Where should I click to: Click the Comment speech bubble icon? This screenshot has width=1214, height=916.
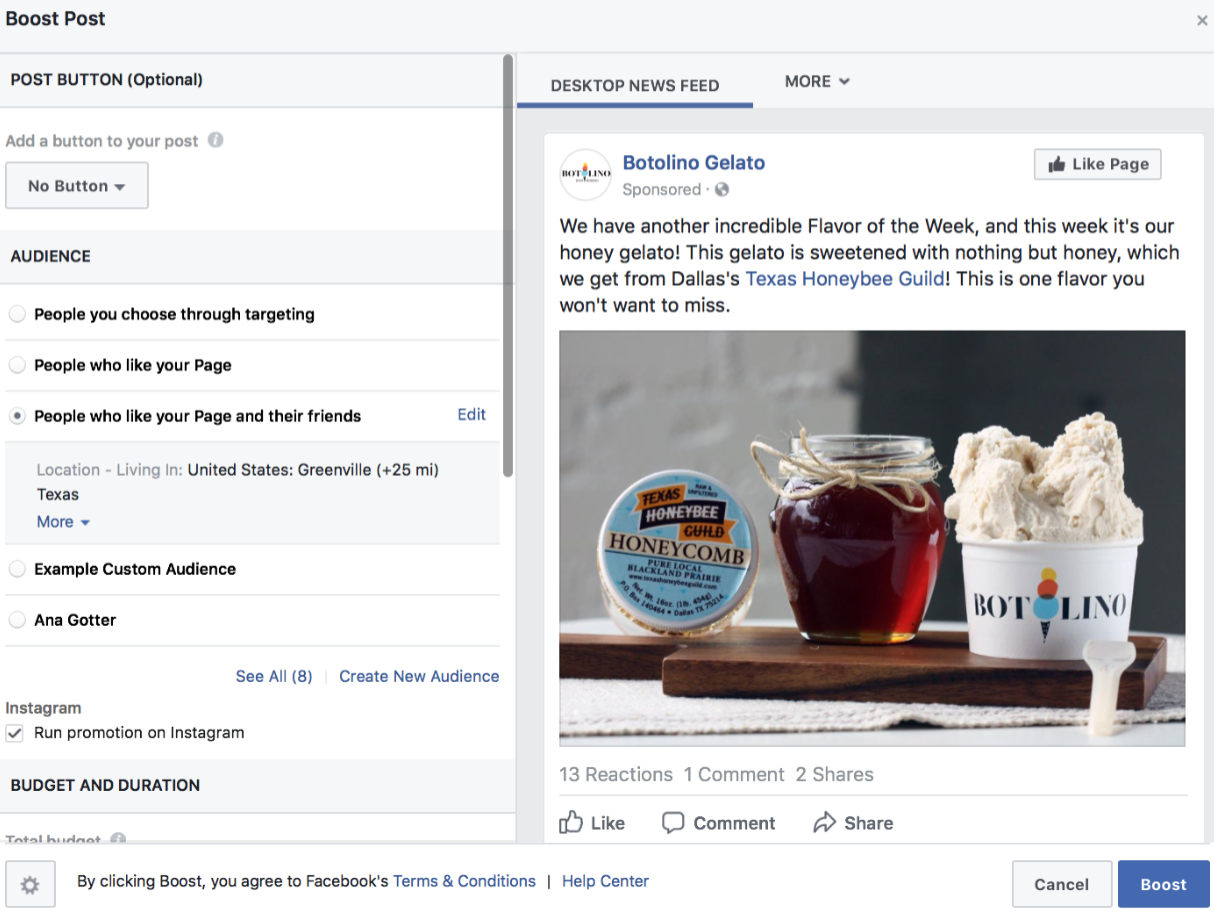[674, 823]
